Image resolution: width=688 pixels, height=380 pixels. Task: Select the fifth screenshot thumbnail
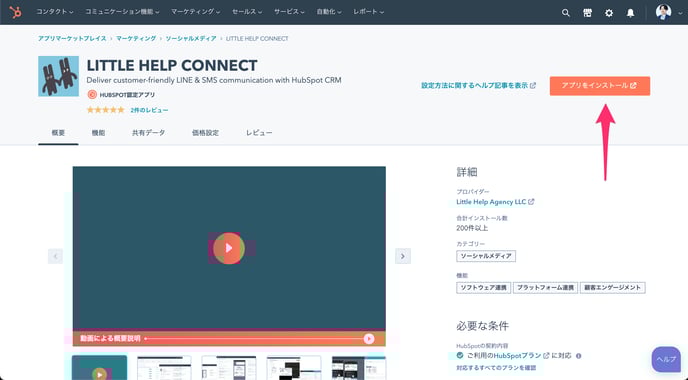pos(359,368)
